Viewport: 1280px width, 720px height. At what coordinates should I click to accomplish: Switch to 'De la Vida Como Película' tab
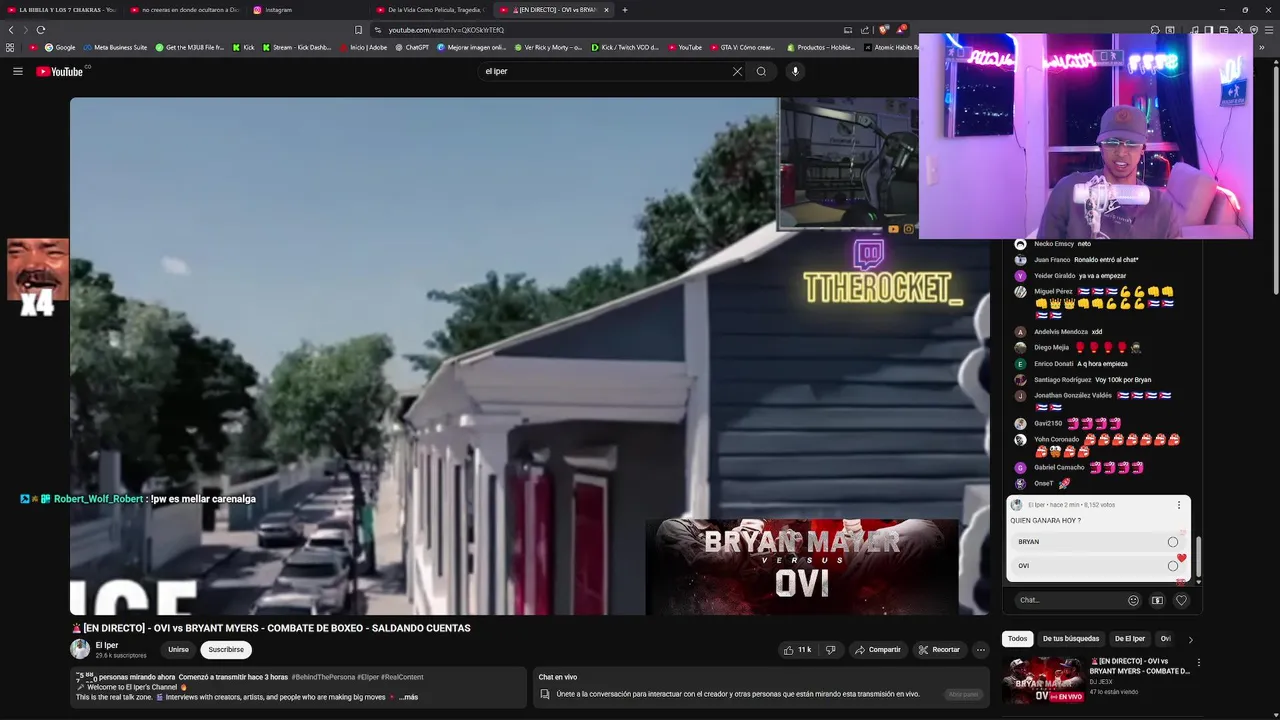pos(432,10)
